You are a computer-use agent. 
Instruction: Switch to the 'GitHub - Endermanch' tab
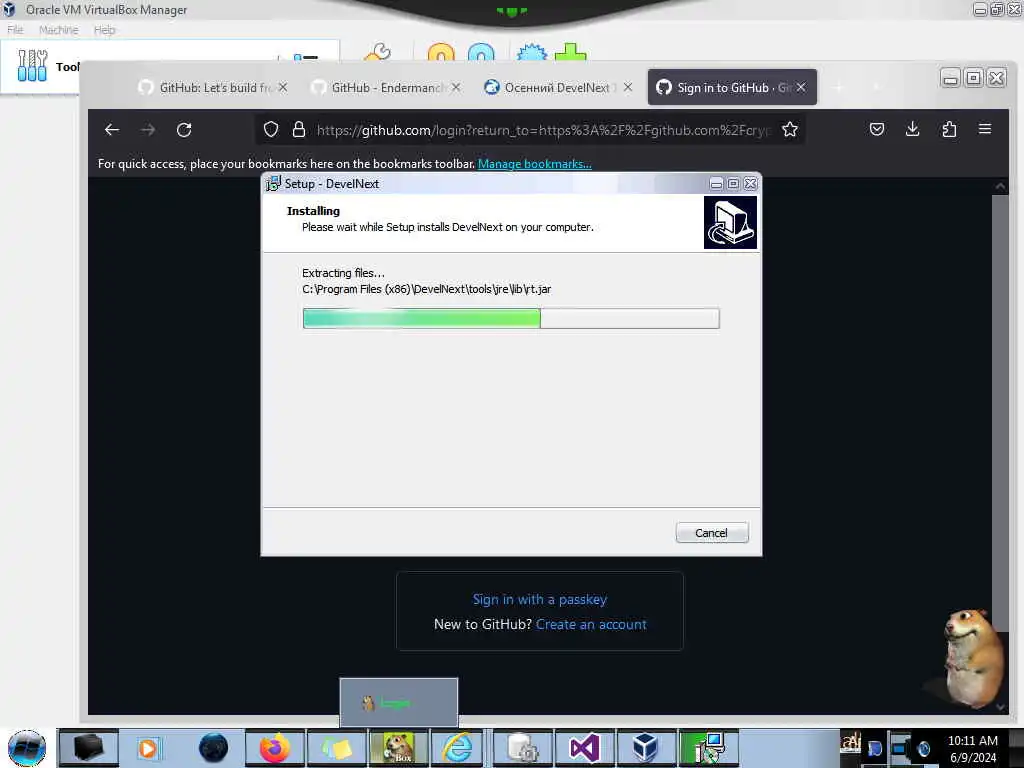pos(385,88)
